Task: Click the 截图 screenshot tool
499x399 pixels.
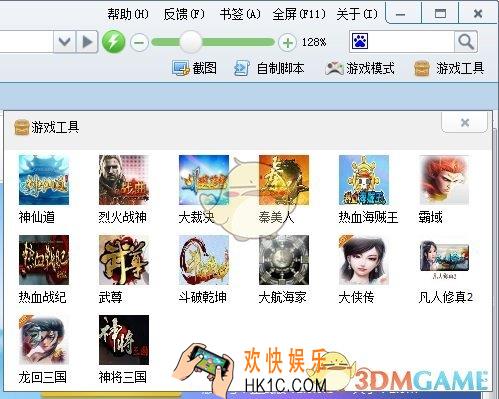Action: 195,68
